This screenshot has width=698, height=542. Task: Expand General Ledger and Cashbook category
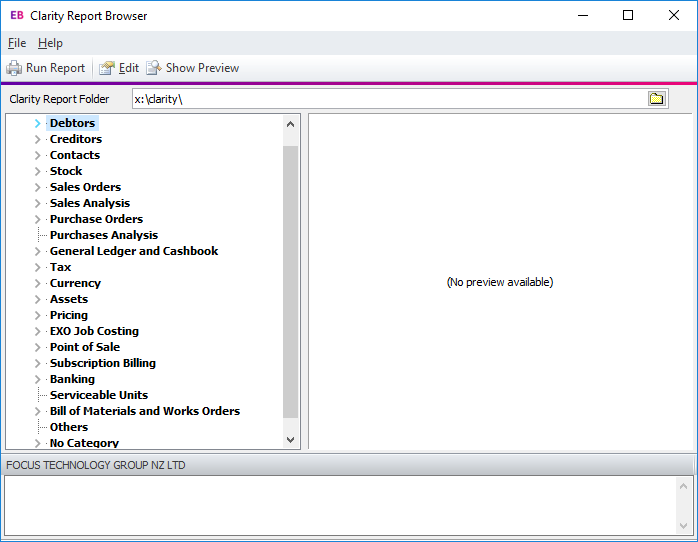tap(38, 251)
